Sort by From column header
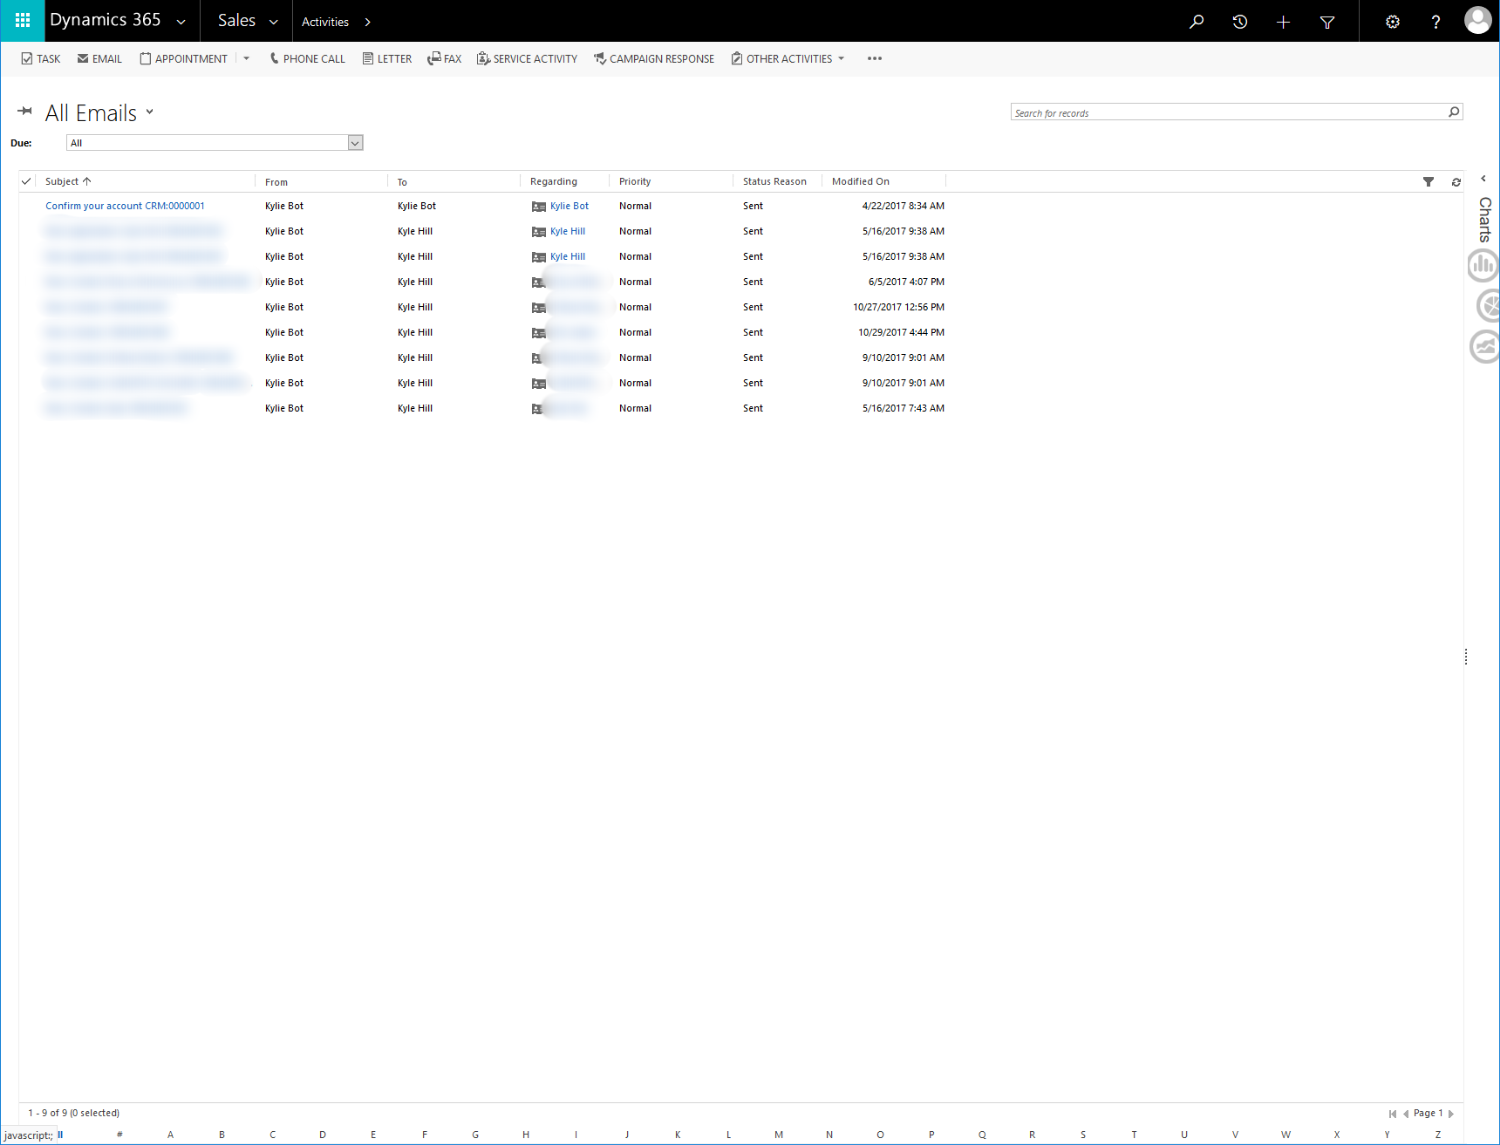 tap(276, 182)
